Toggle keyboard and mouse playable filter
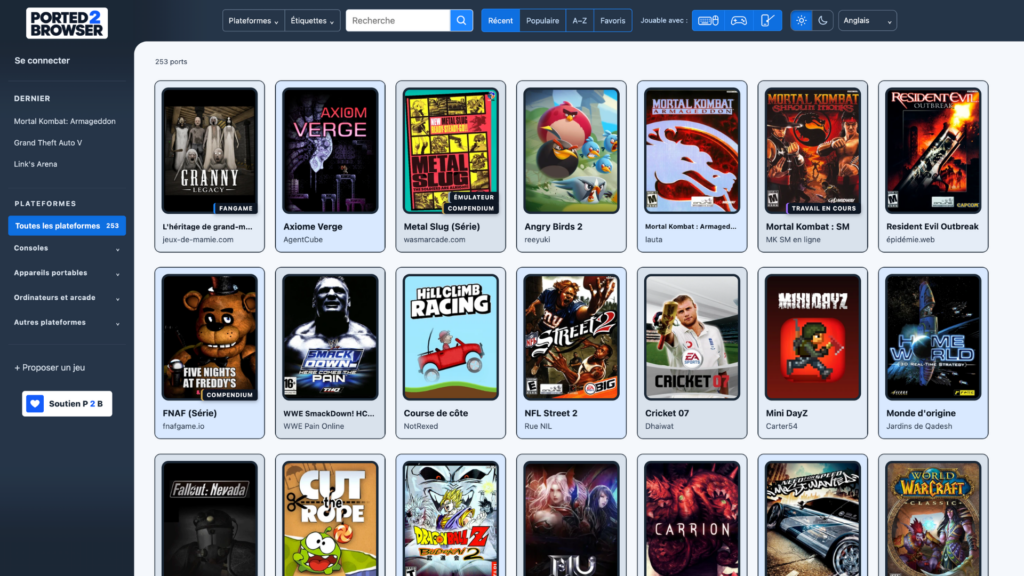 708,20
